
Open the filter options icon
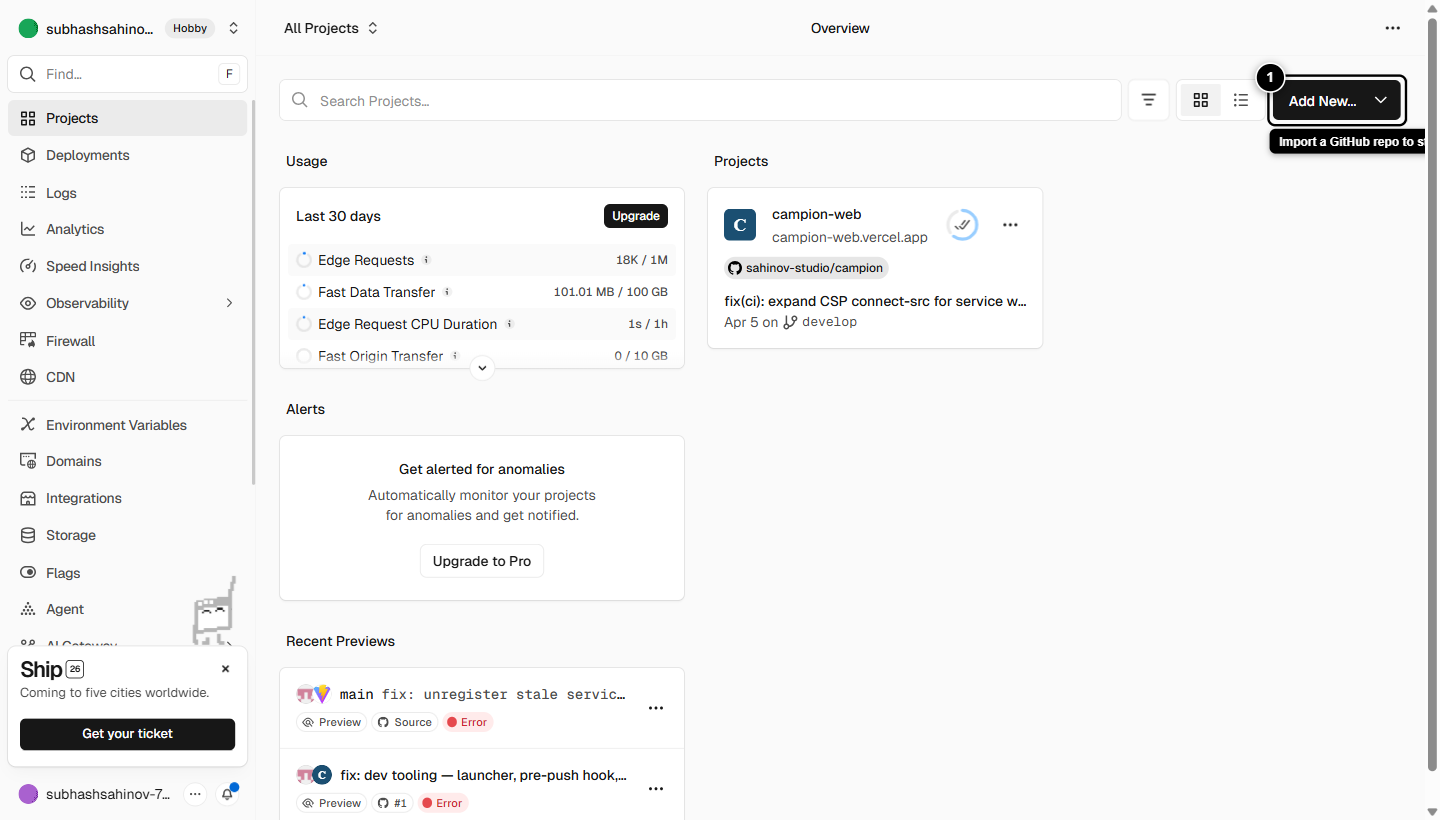click(x=1149, y=100)
